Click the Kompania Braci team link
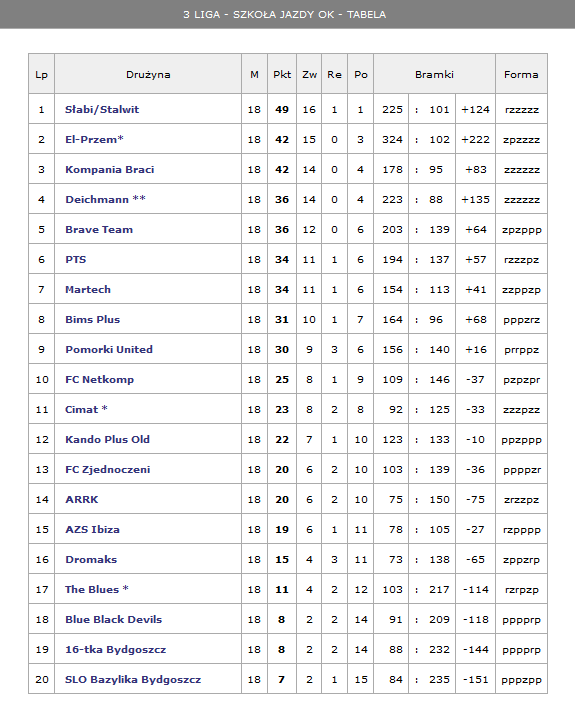Screen dimensions: 575x718 [x=109, y=169]
